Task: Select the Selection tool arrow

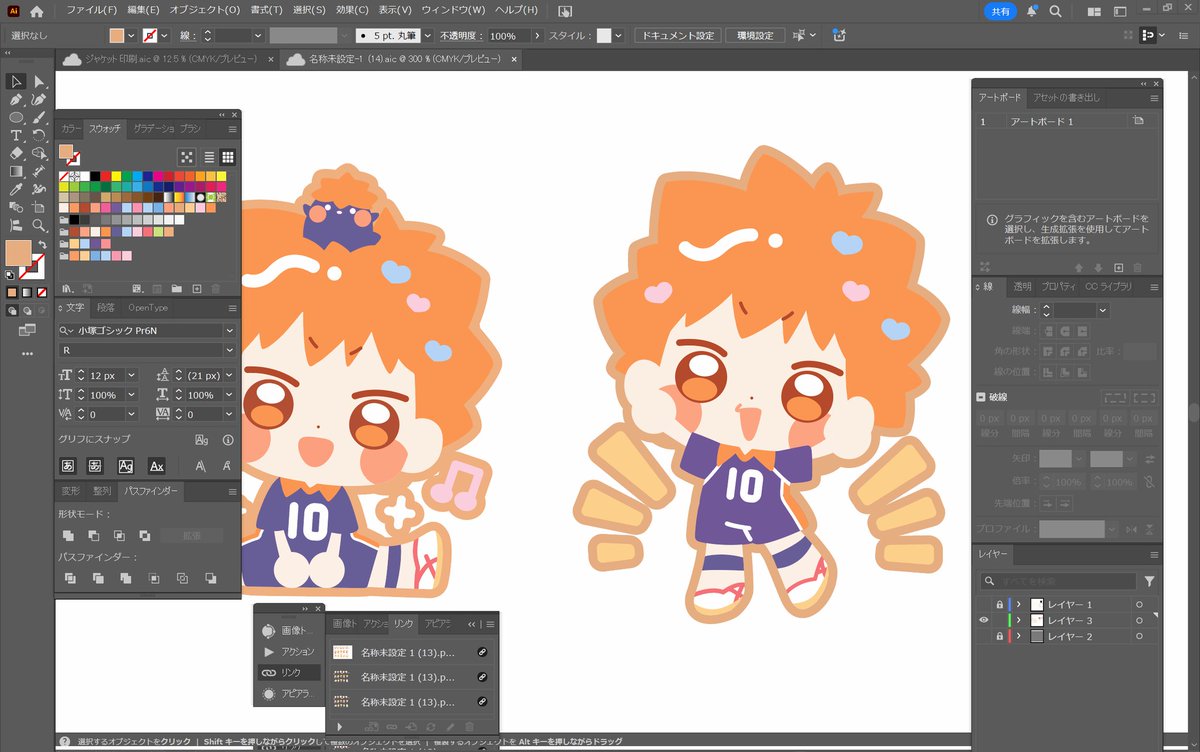Action: [17, 82]
